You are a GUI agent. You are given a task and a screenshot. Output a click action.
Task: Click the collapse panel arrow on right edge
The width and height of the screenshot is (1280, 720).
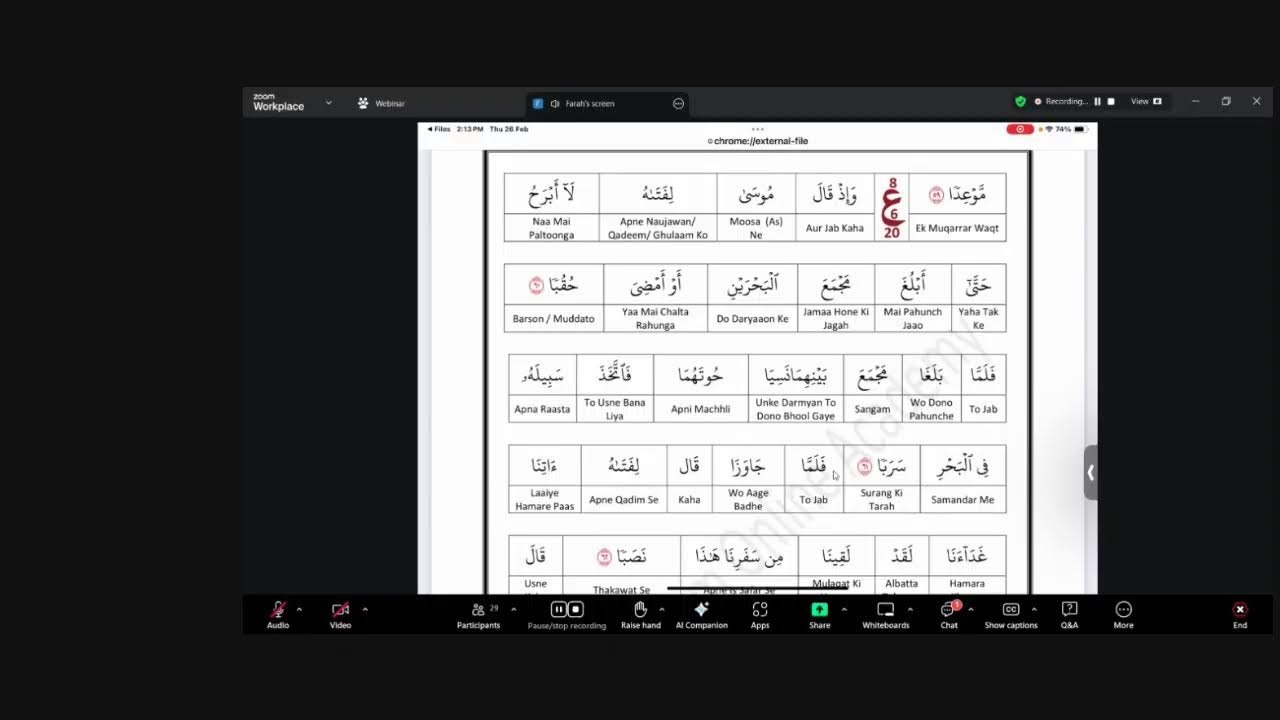[x=1090, y=472]
